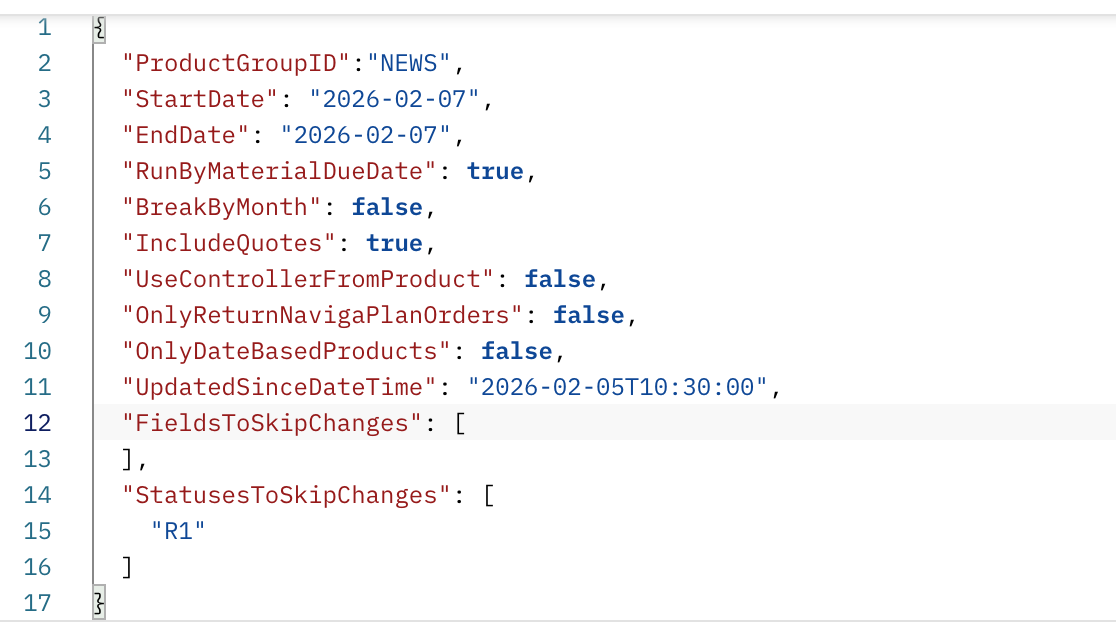Image resolution: width=1116 pixels, height=626 pixels.
Task: Click the closing bracket on line 16
Action: 127,567
